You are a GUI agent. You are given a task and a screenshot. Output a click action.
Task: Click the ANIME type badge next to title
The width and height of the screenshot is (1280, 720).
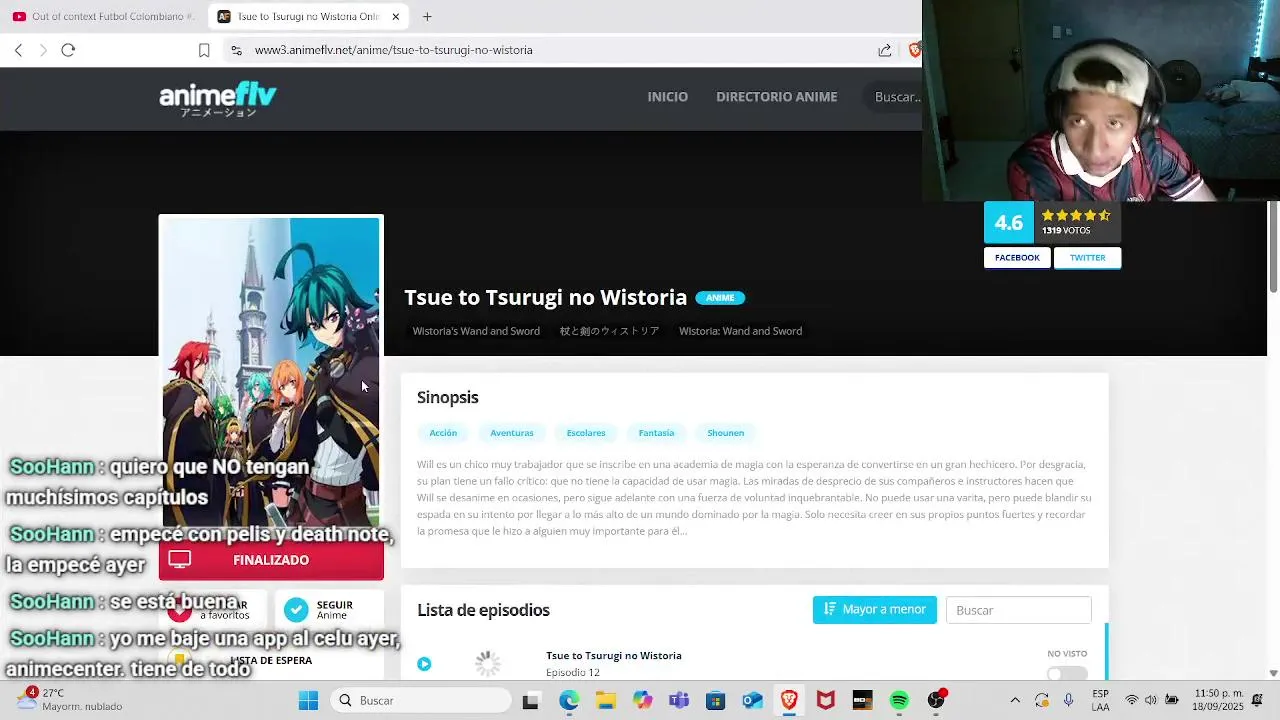coord(720,298)
